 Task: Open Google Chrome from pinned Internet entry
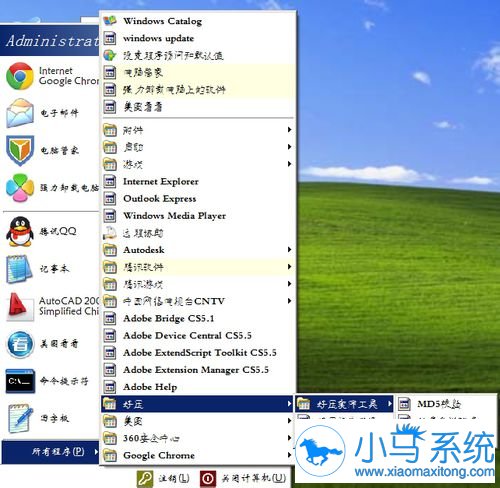click(52, 76)
